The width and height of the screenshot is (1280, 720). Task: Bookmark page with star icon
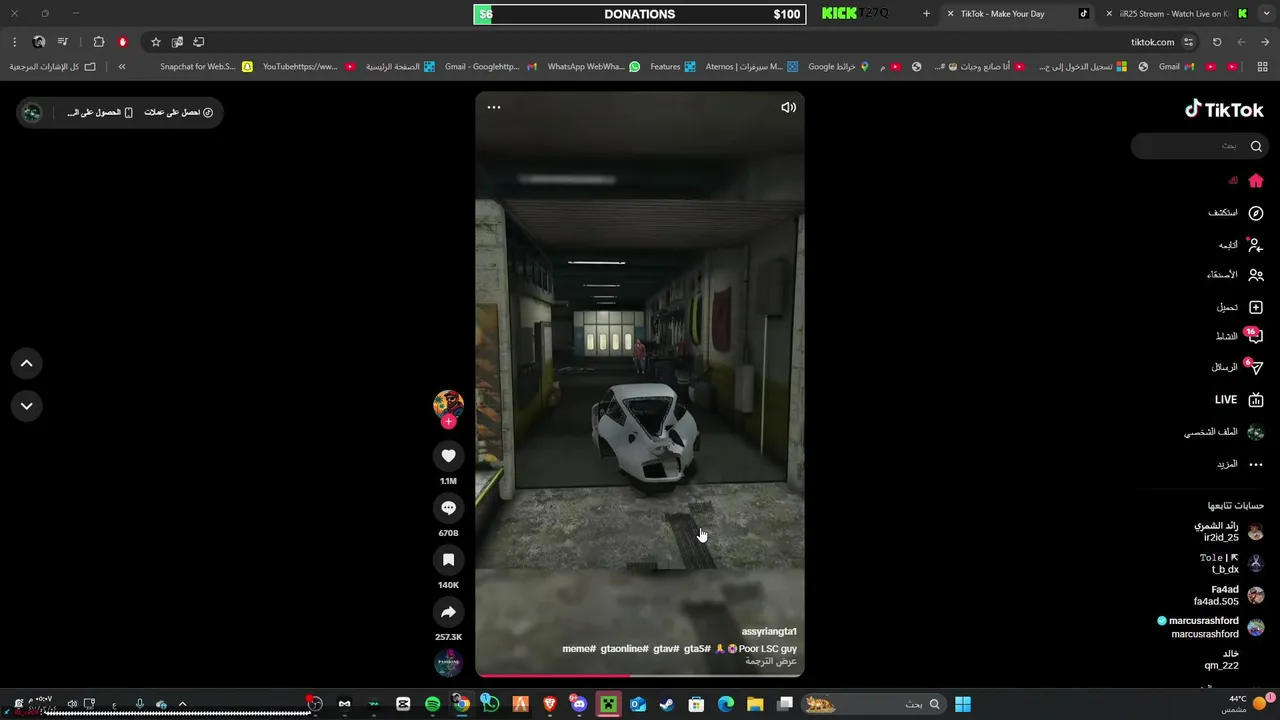(x=156, y=42)
